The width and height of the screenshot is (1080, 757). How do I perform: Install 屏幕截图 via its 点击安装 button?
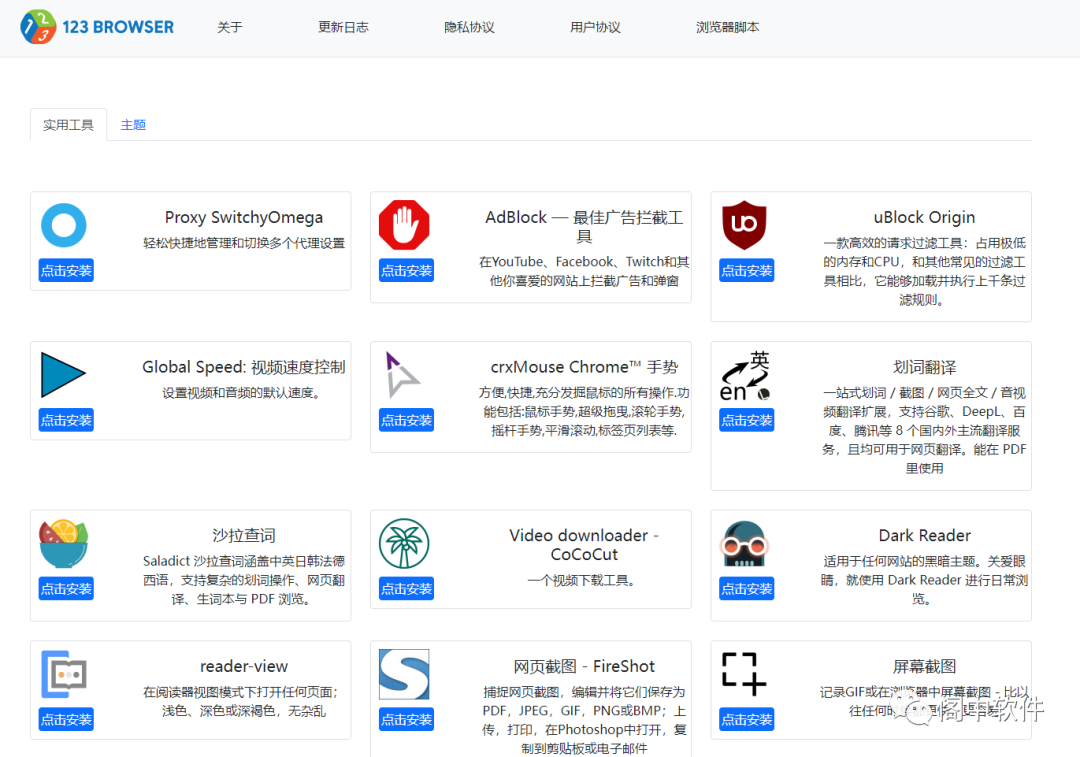click(x=747, y=719)
